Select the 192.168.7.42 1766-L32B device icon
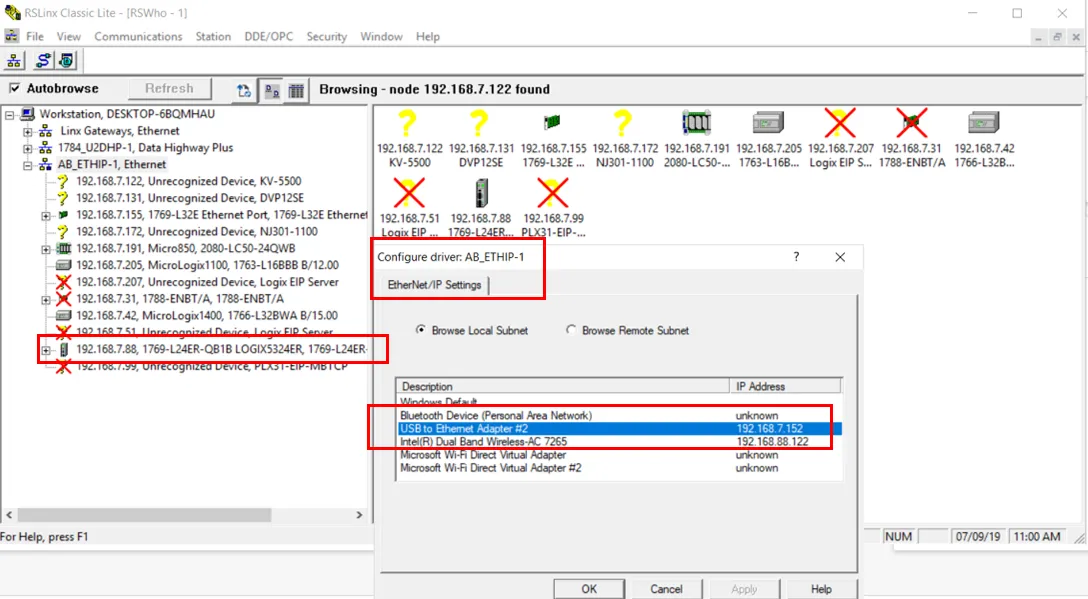Screen dimensions: 1088x599 (x=983, y=124)
